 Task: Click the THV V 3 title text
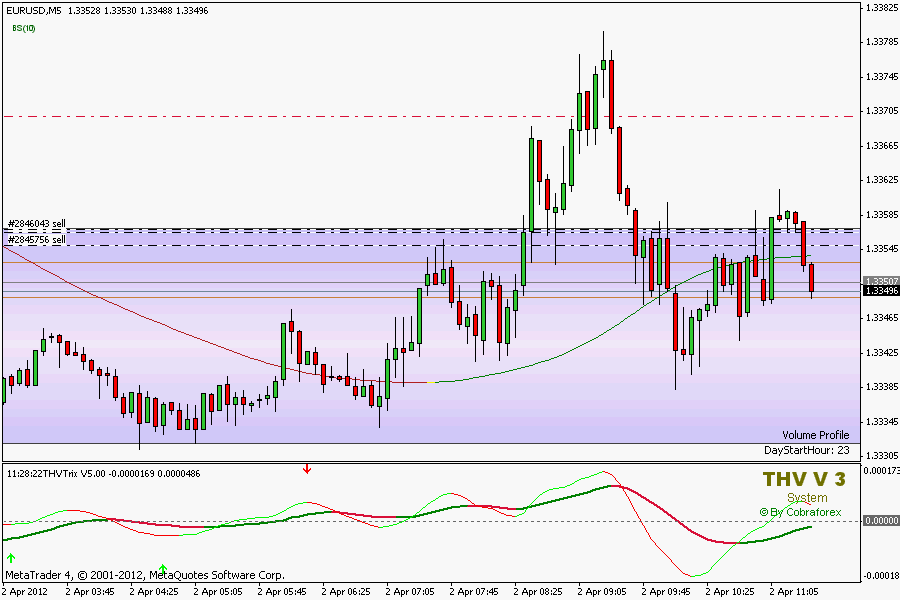(x=803, y=480)
